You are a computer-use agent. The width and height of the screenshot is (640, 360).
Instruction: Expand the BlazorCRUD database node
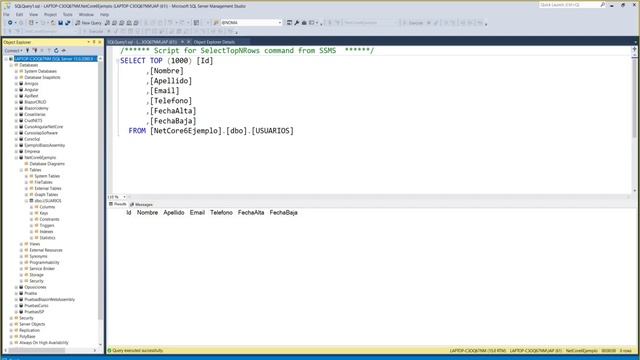(x=16, y=102)
